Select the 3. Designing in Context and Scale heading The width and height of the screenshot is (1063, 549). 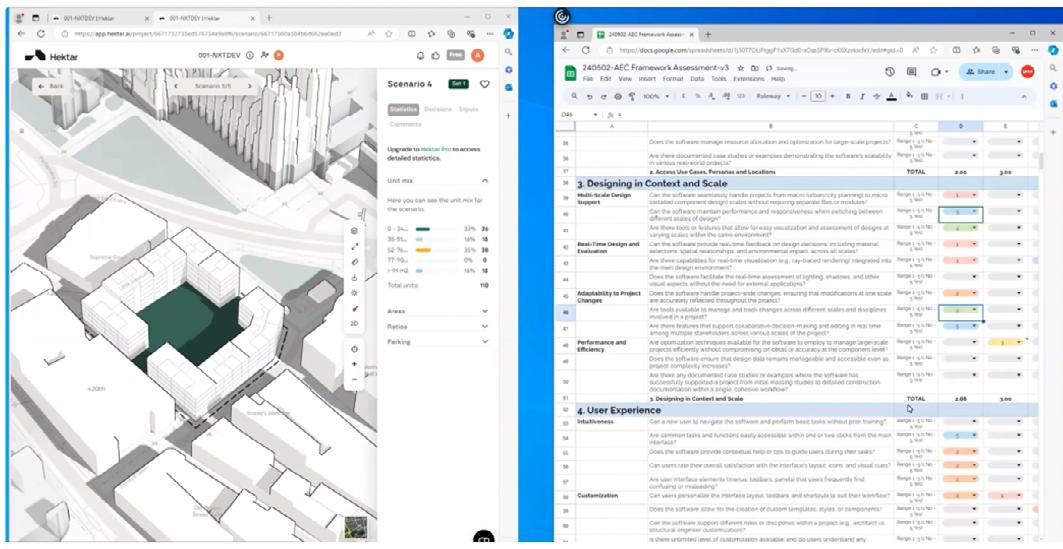click(x=652, y=183)
